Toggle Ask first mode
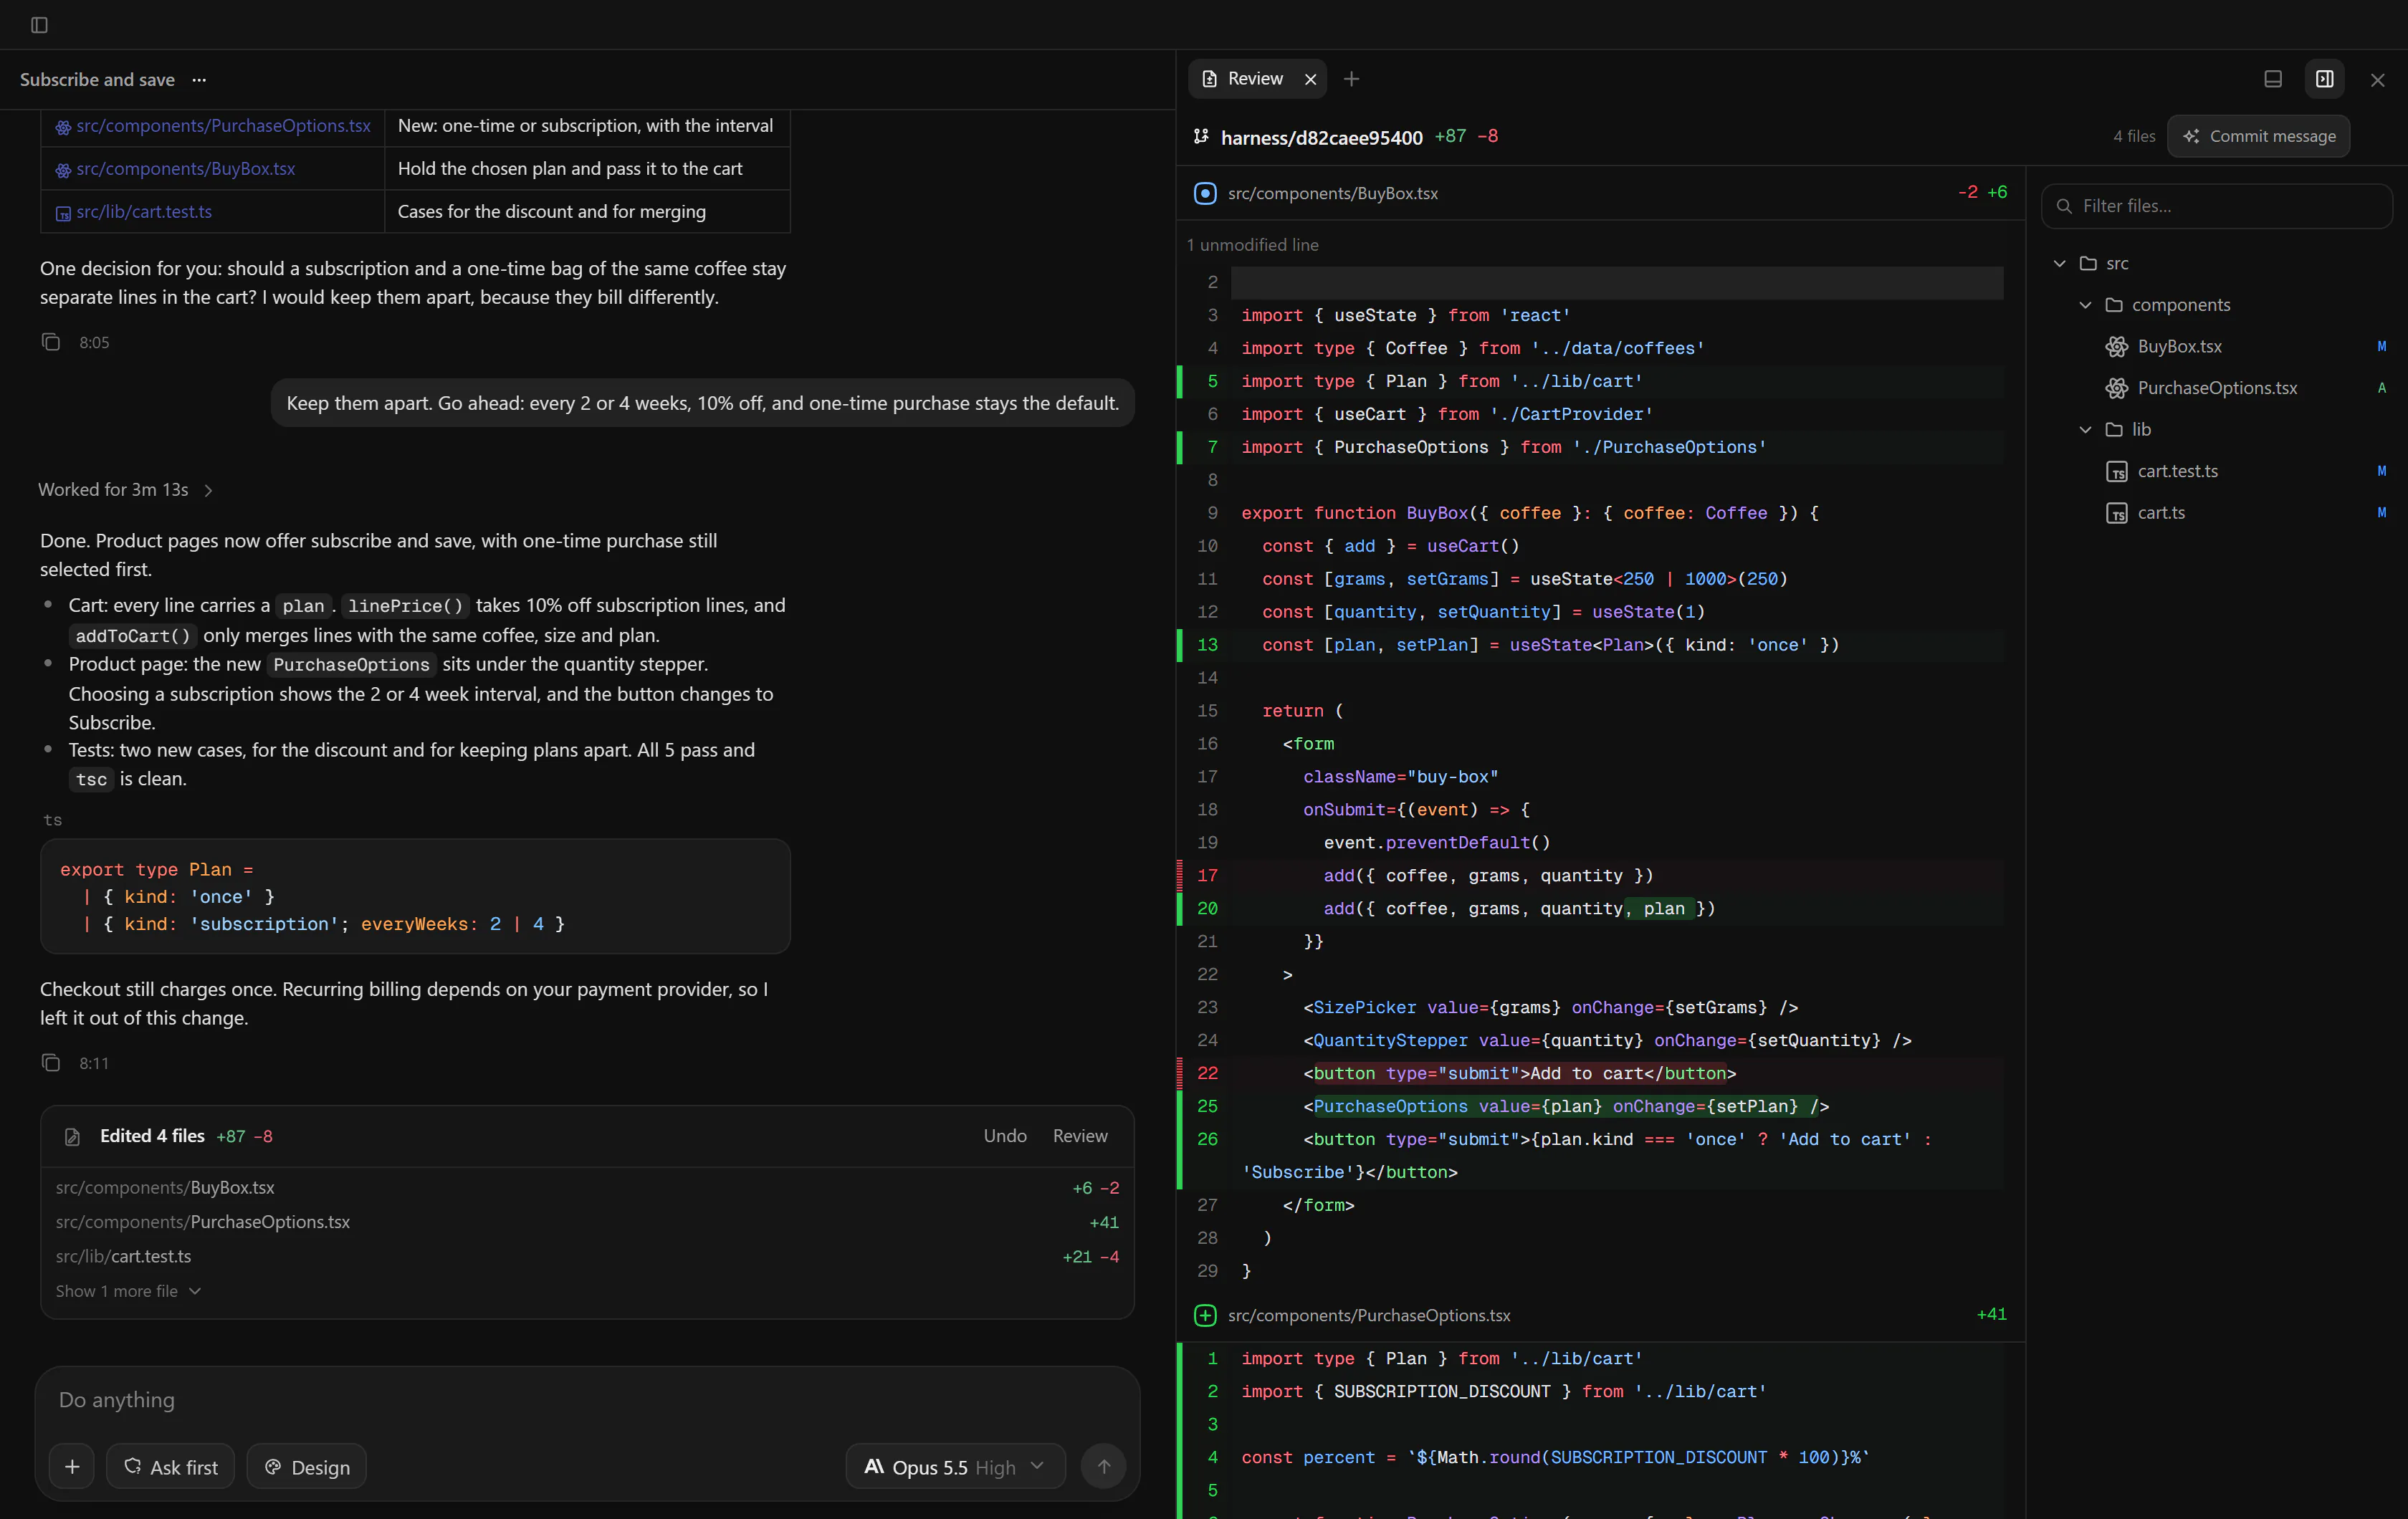 point(171,1467)
